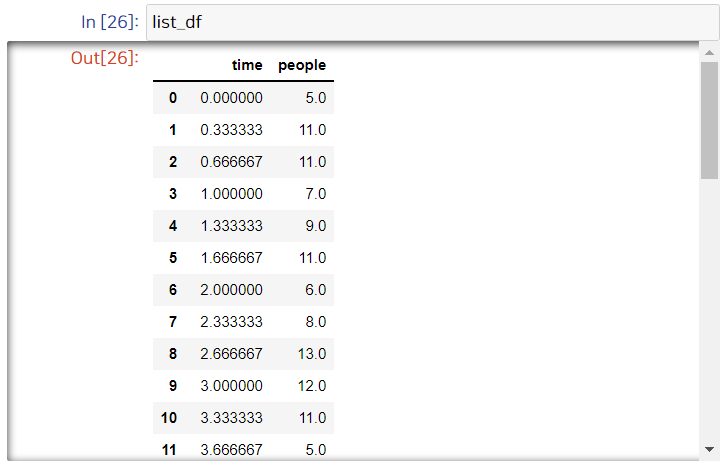Select the time value 1.666667
This screenshot has height=470, width=727.
[231, 258]
